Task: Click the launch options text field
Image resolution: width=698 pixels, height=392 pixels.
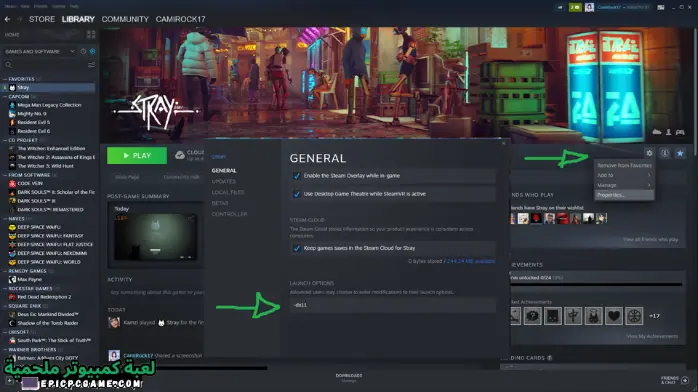Action: (x=393, y=305)
